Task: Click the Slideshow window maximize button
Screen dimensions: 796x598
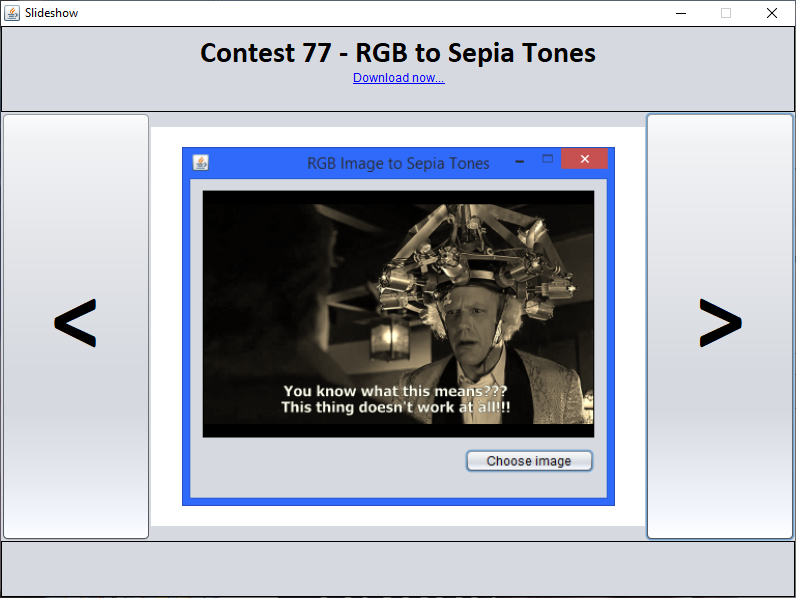Action: tap(726, 13)
